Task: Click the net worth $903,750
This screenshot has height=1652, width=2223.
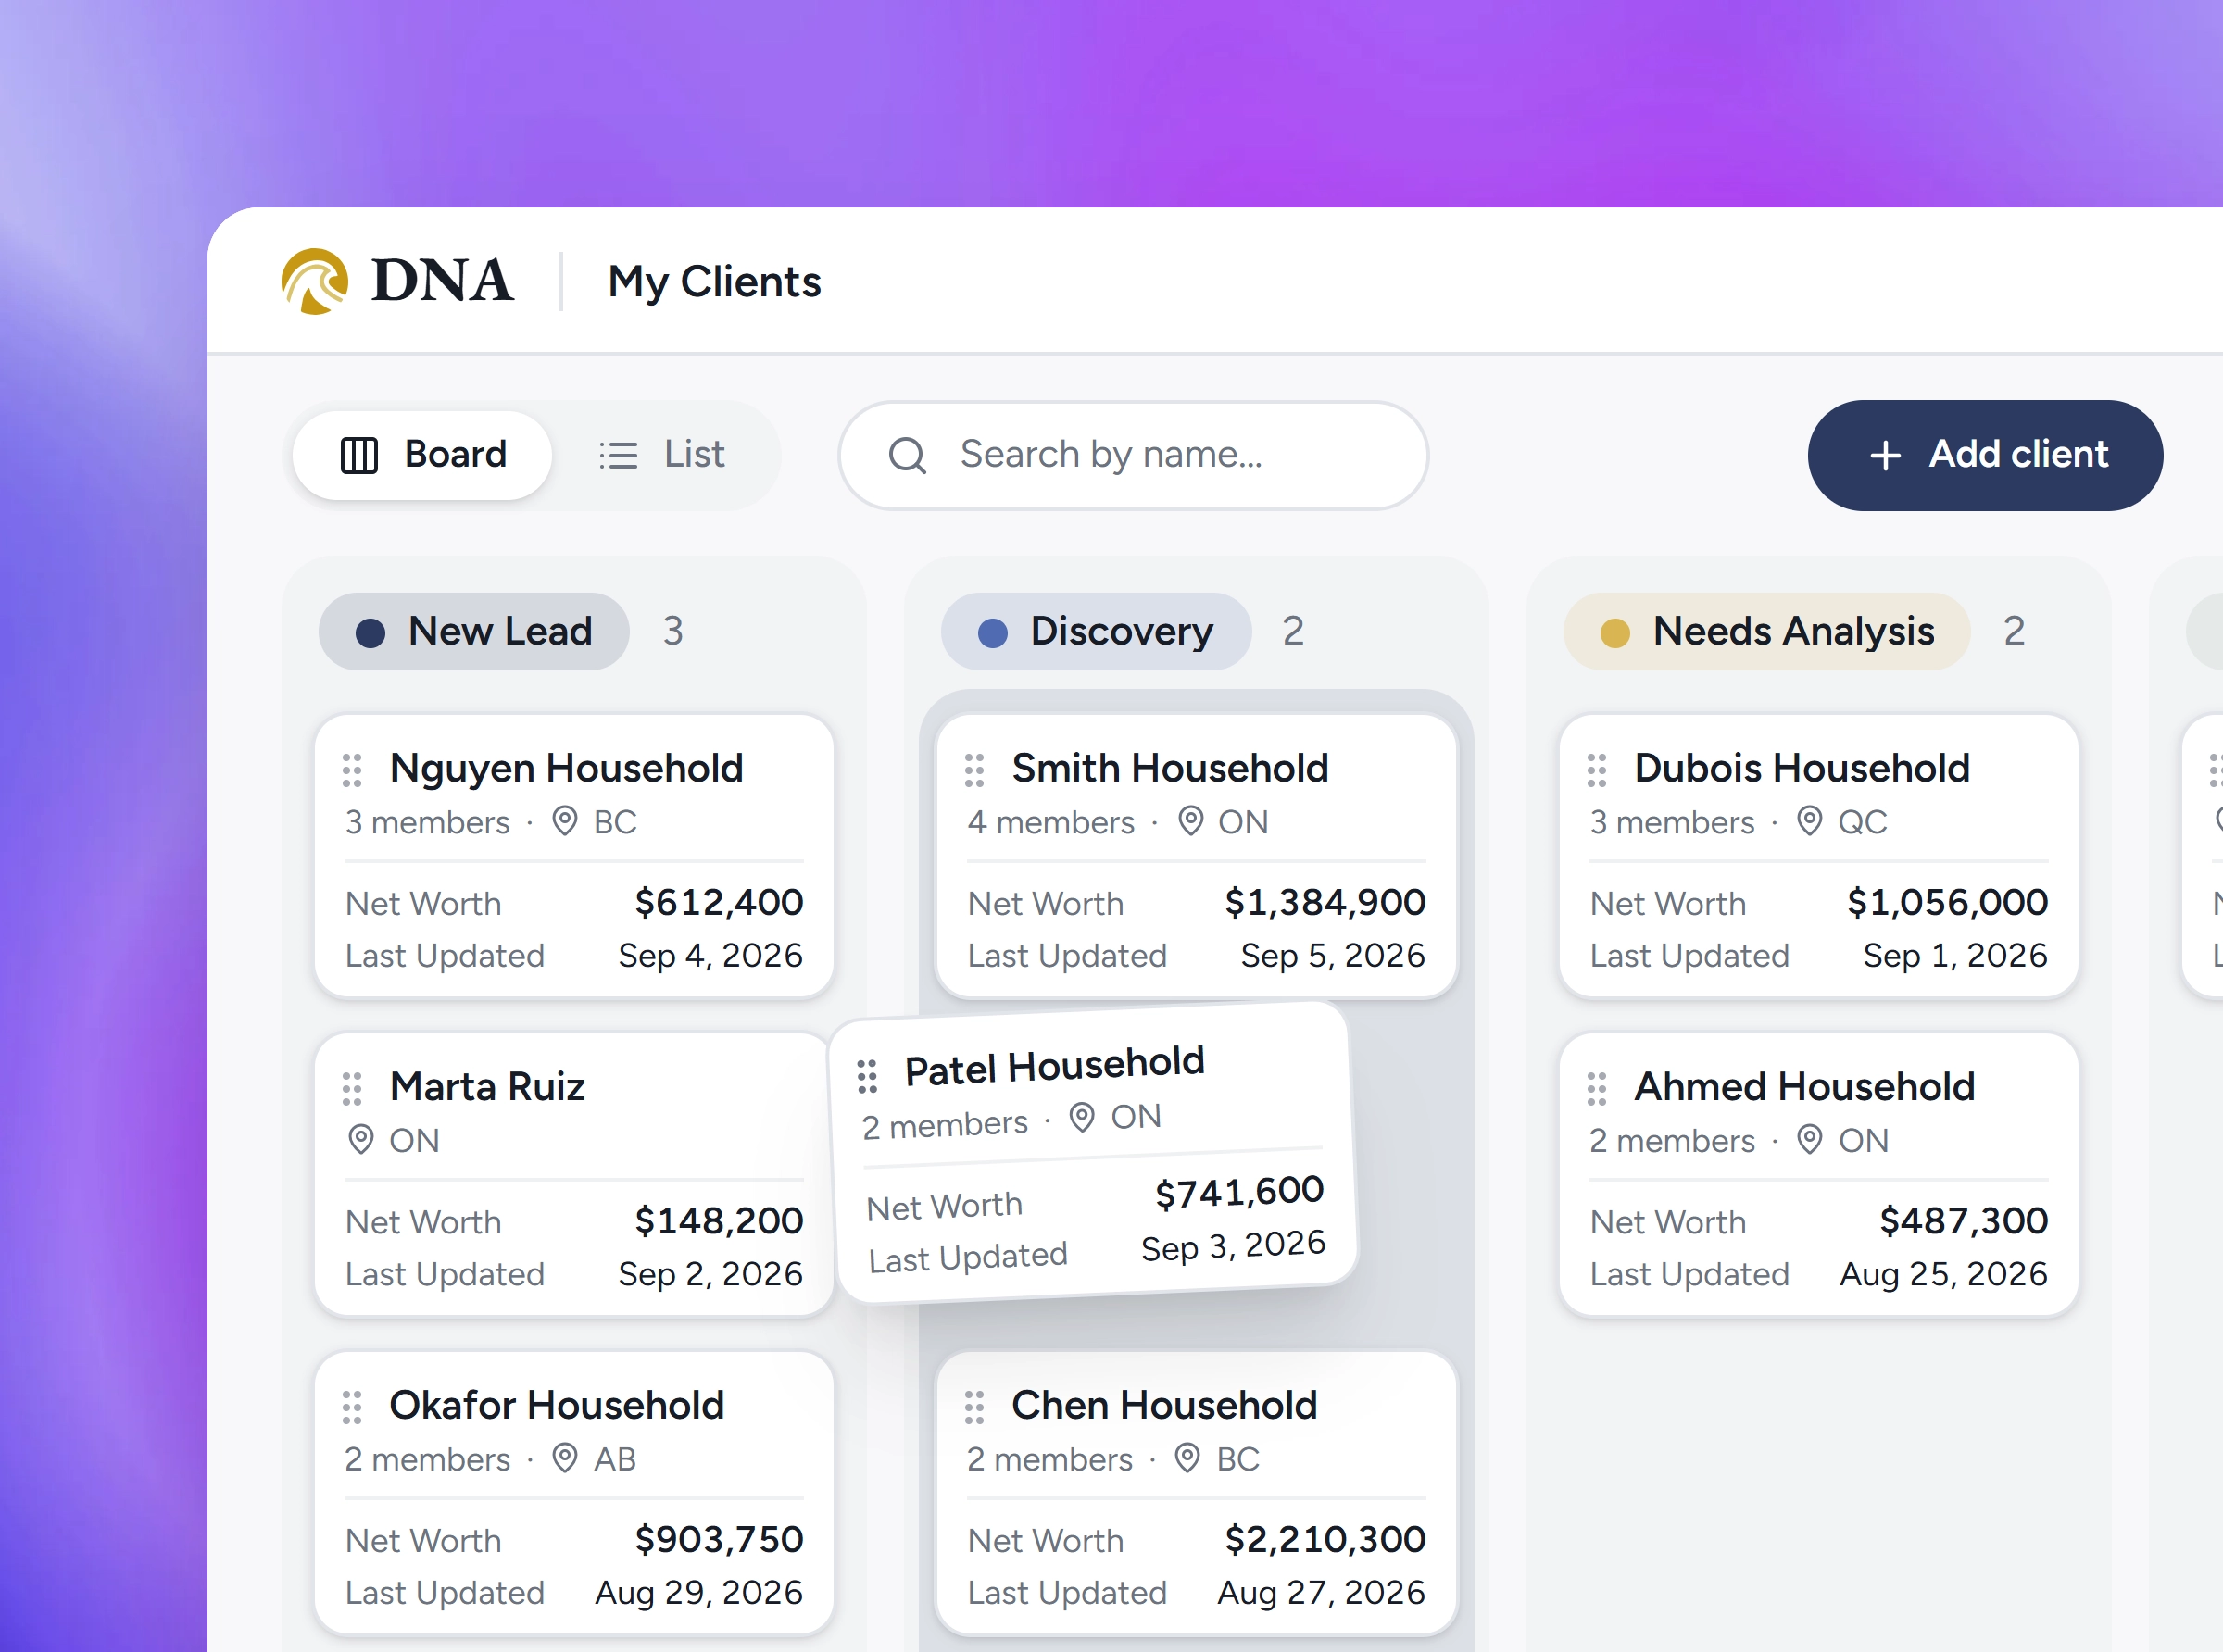Action: pyautogui.click(x=719, y=1539)
